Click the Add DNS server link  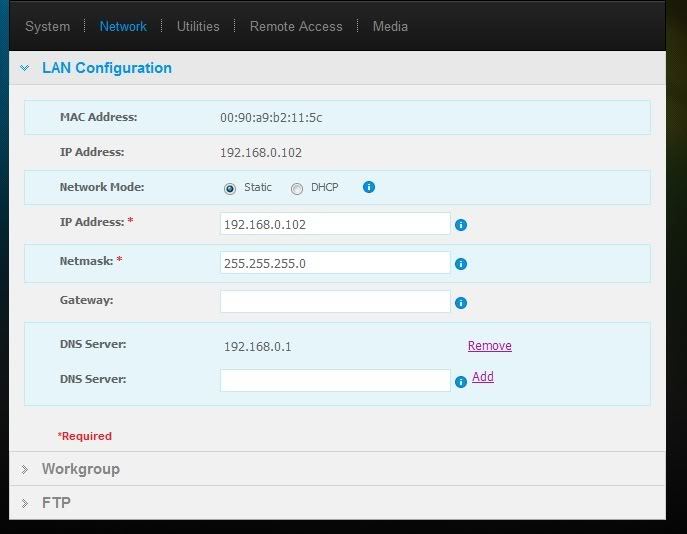(x=483, y=377)
